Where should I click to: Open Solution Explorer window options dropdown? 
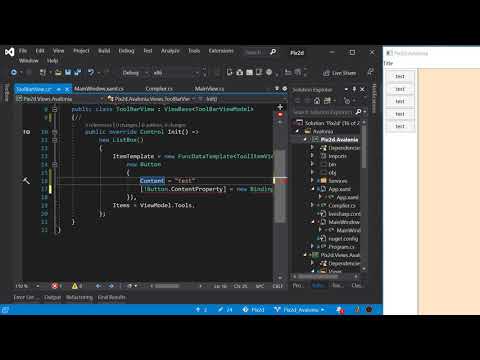346,89
